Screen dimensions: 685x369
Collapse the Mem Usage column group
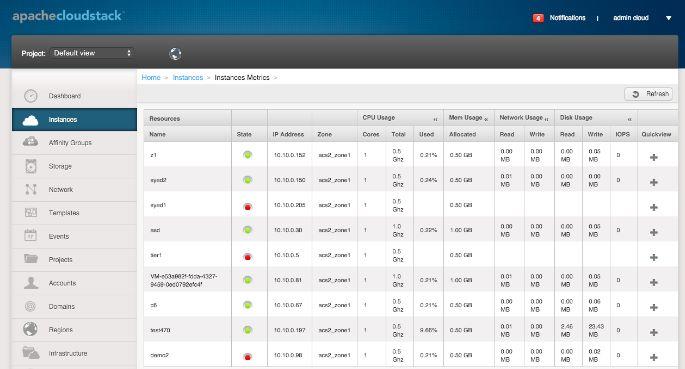(x=486, y=119)
